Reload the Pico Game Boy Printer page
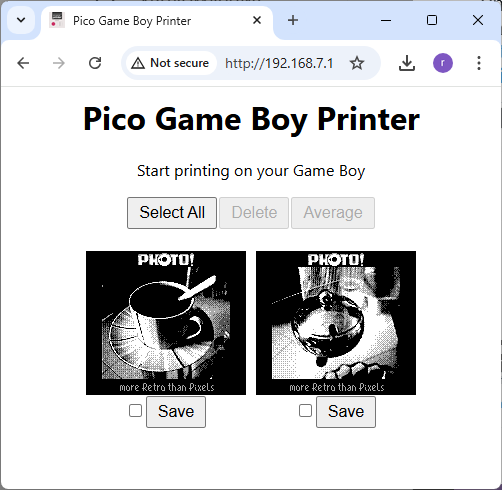Screen dimensions: 502x490 click(x=95, y=63)
